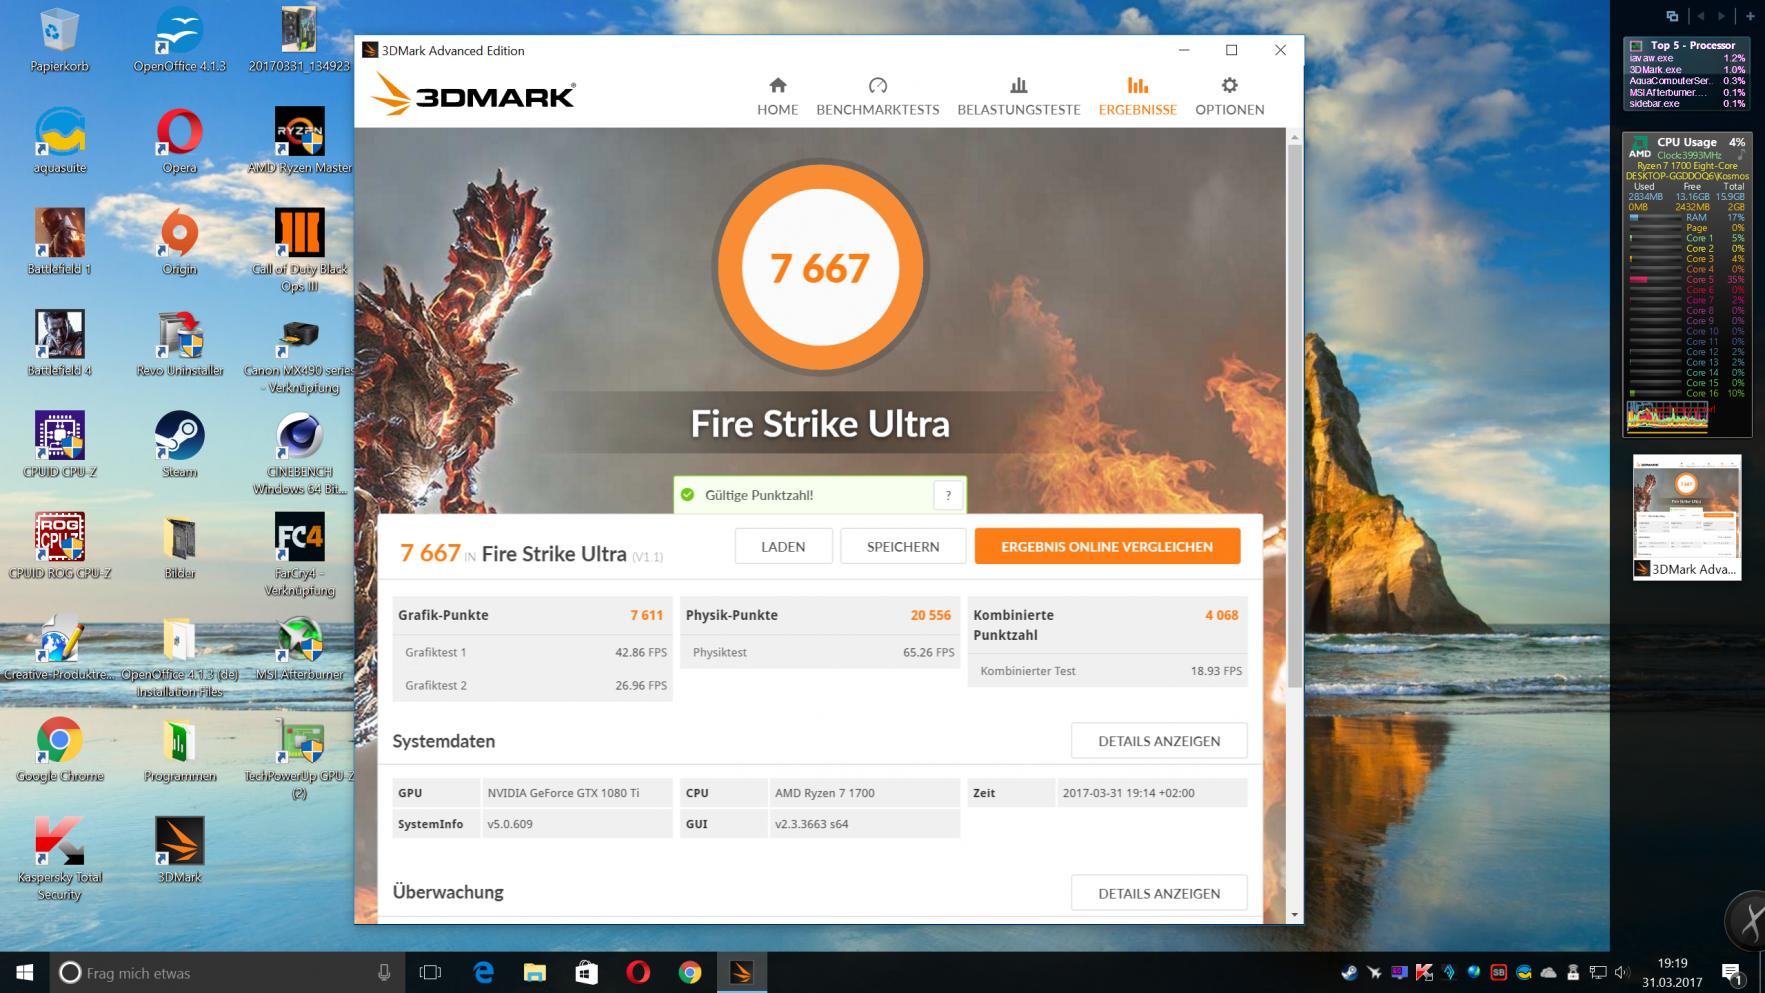Show Systemdaten details with DETAILS ANZEIGEN

pos(1159,741)
